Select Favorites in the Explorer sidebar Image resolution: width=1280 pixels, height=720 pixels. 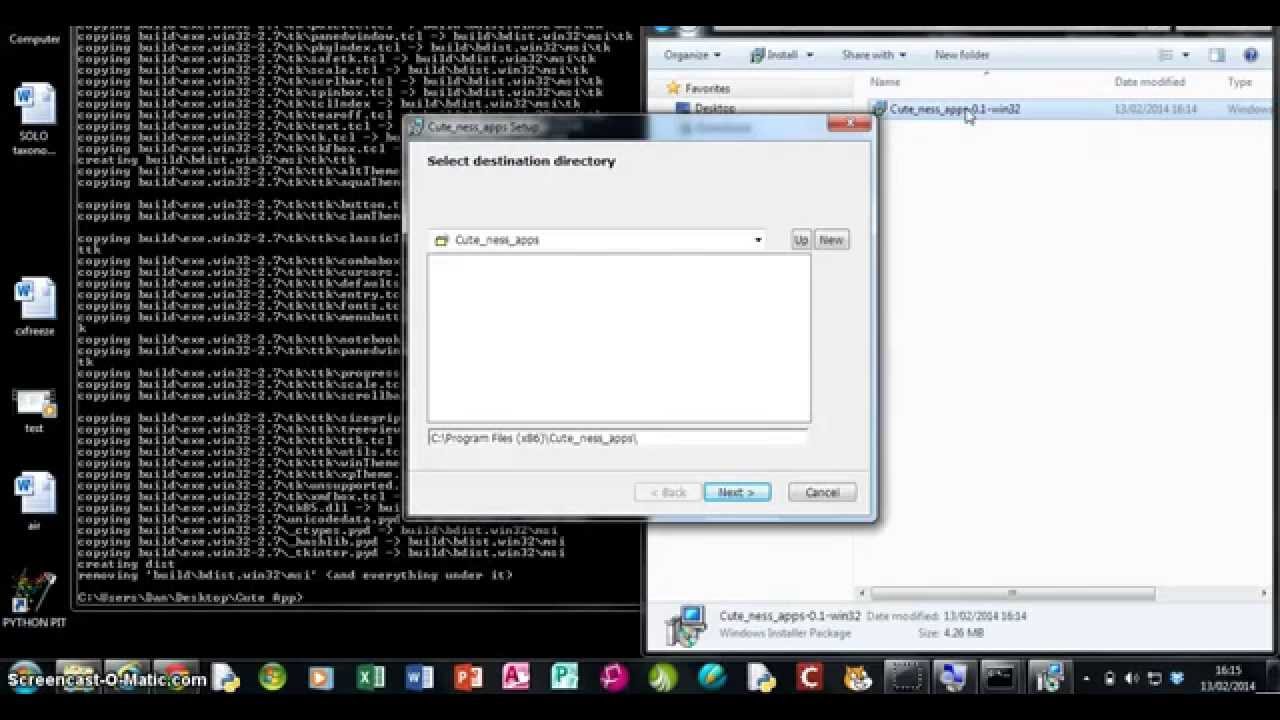pos(707,89)
